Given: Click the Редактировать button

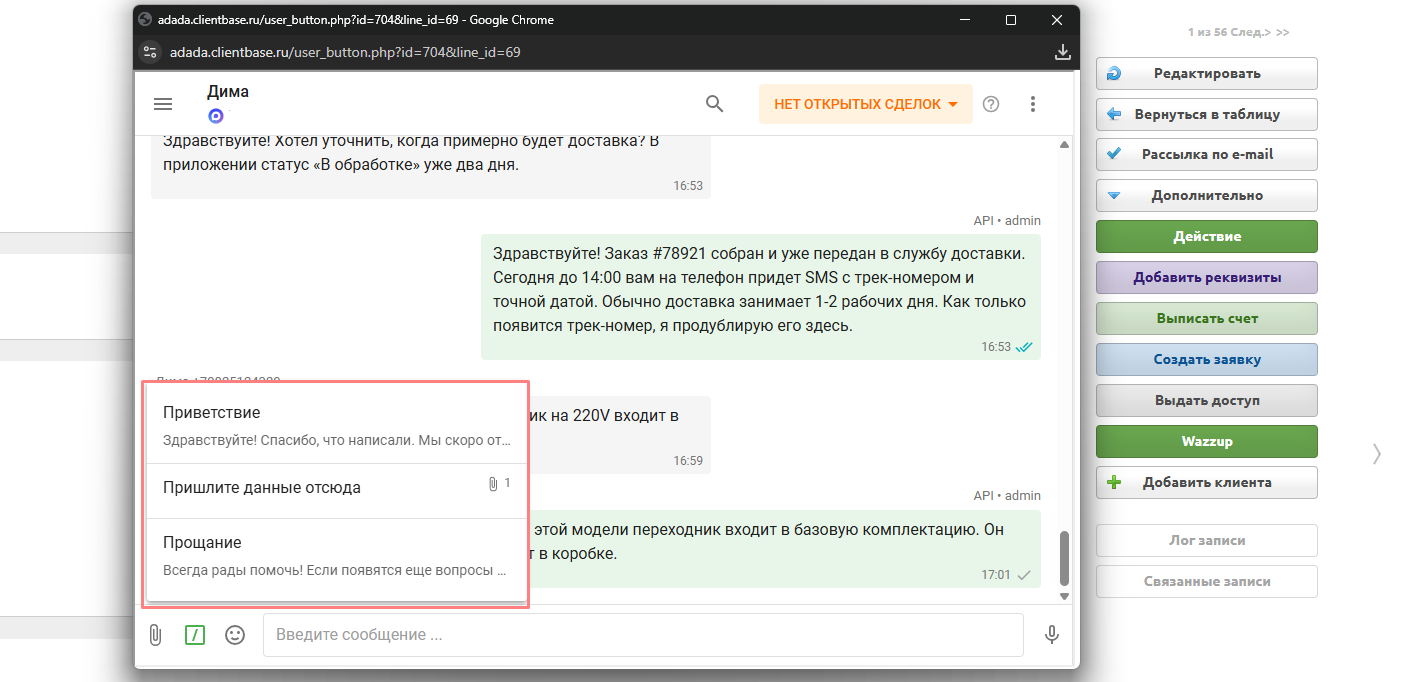Looking at the screenshot, I should point(1206,73).
